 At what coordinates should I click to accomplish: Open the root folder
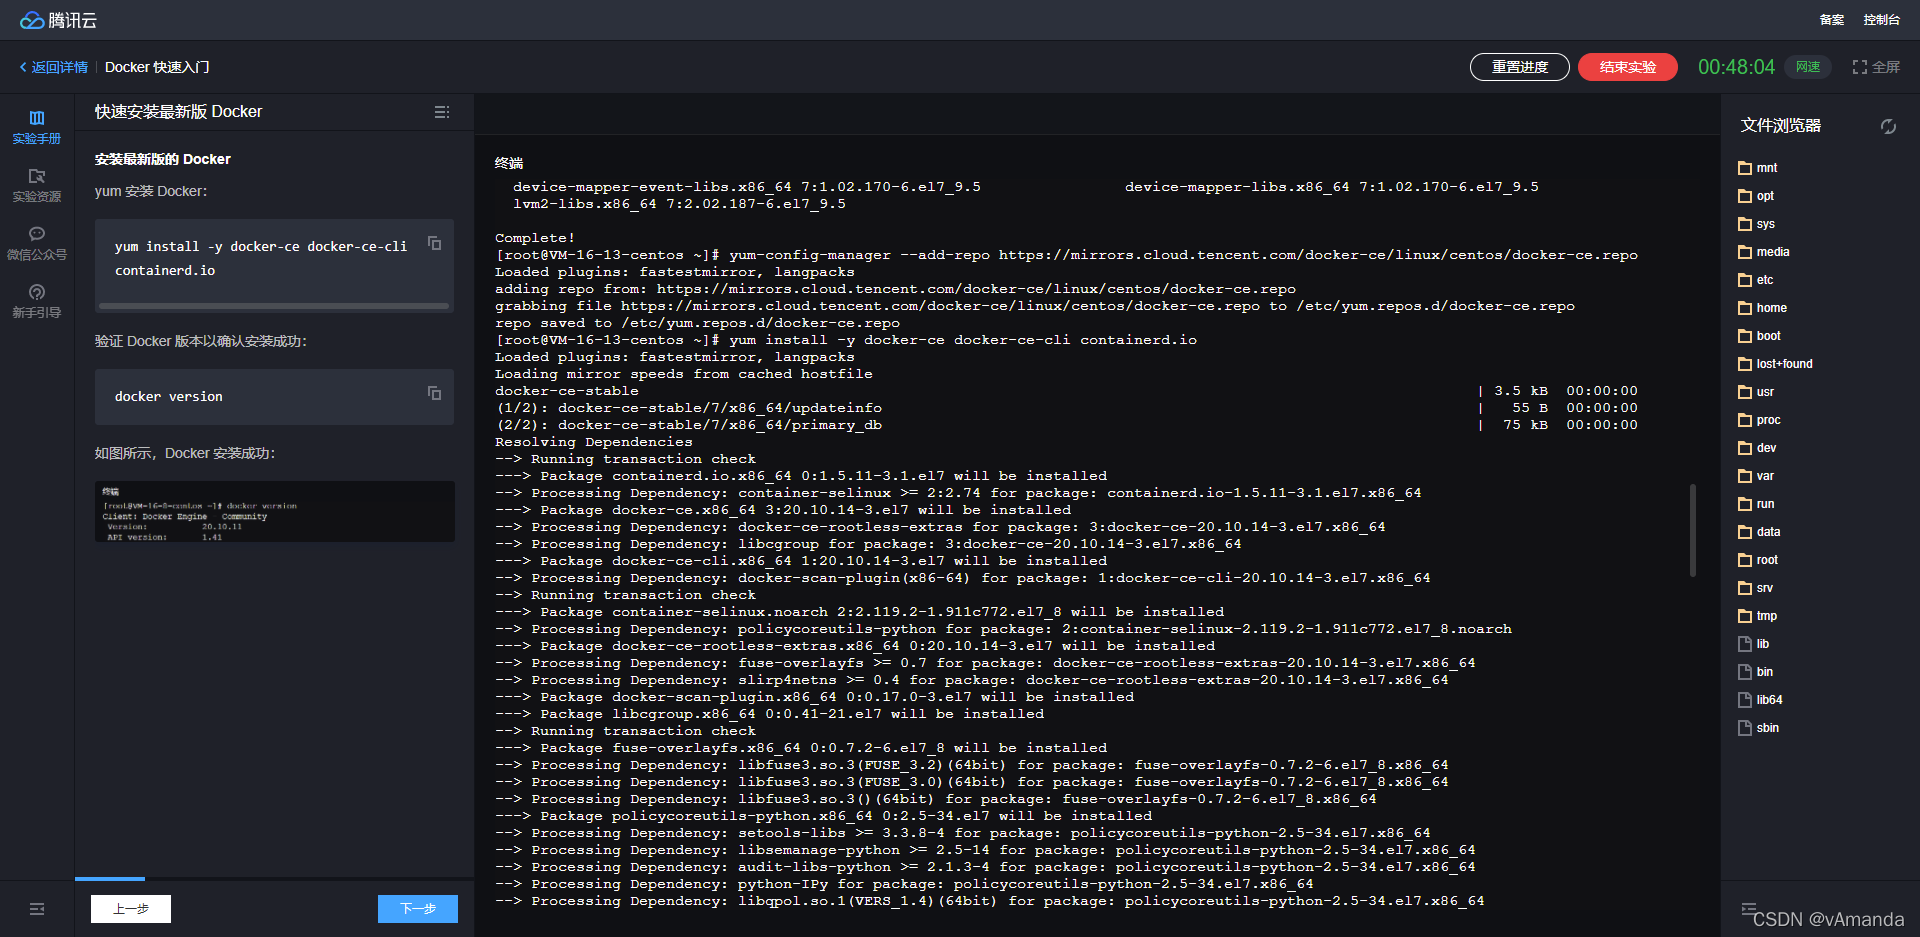1758,560
